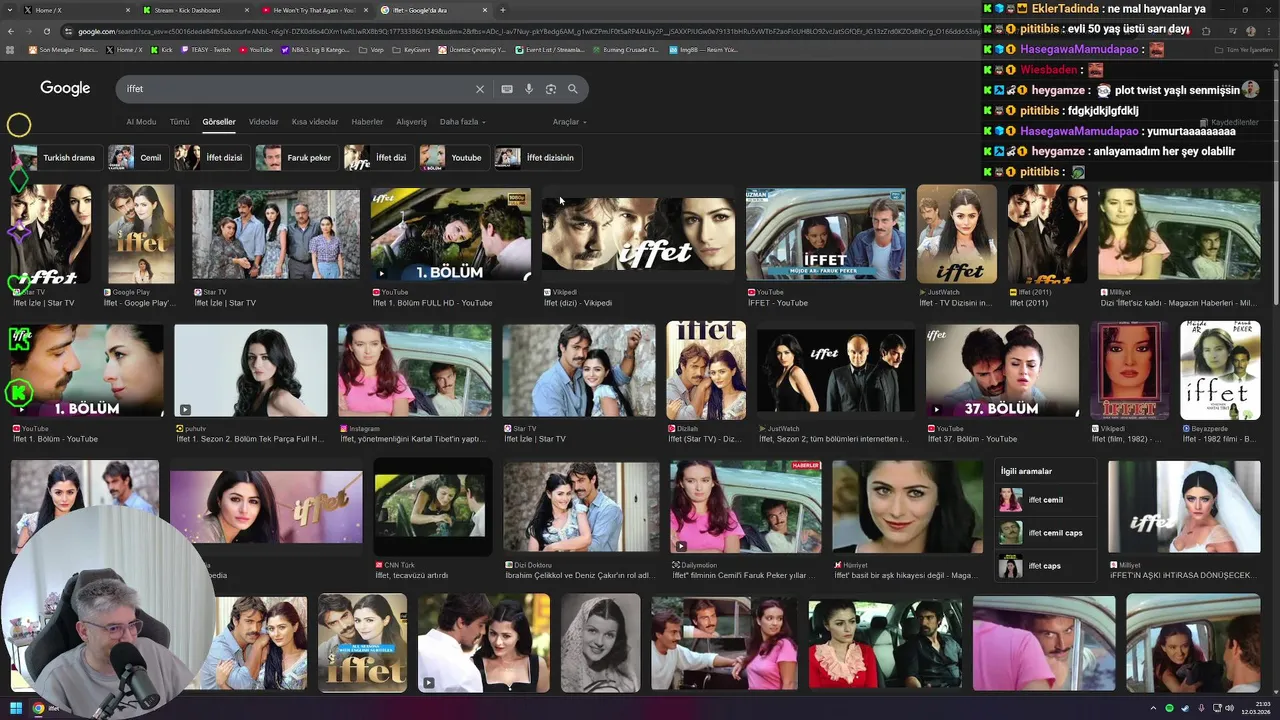Clear the search box with the X icon

(x=480, y=89)
